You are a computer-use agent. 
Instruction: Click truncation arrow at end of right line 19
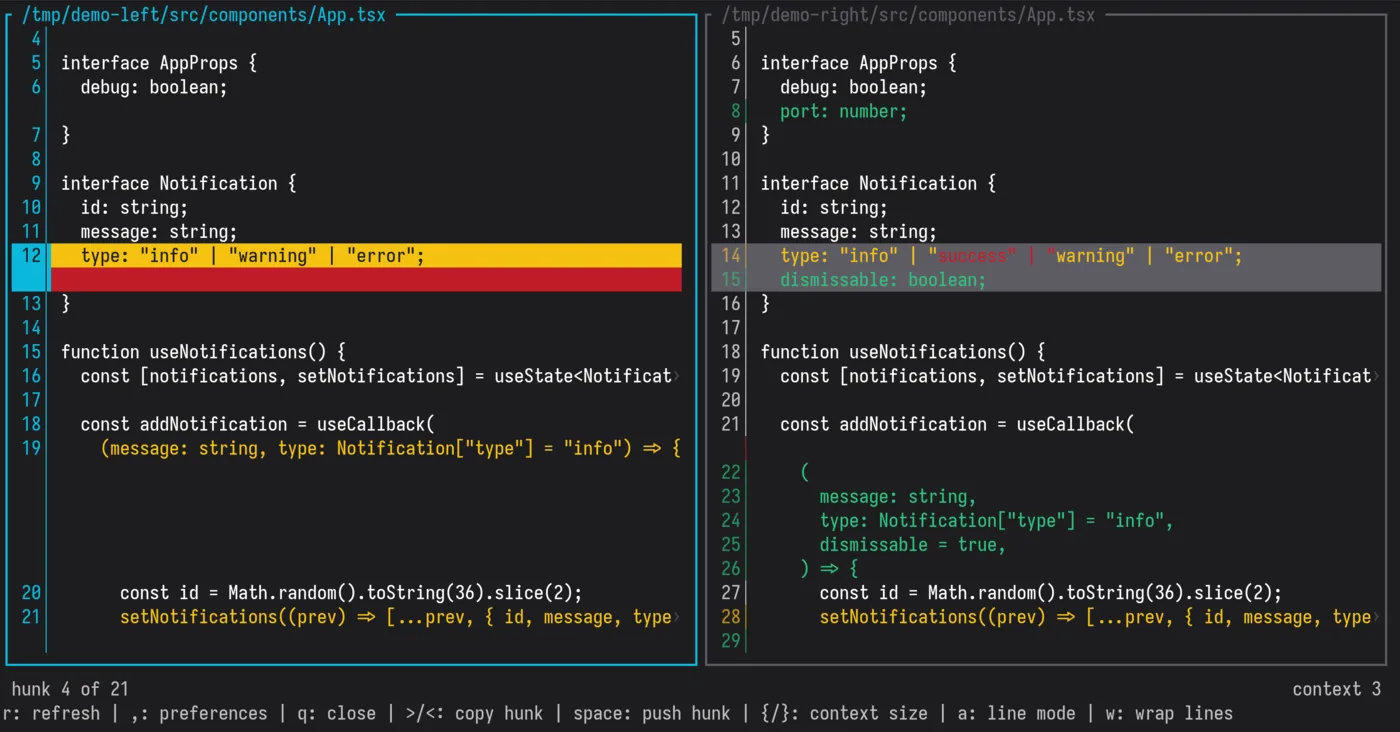(x=1377, y=376)
